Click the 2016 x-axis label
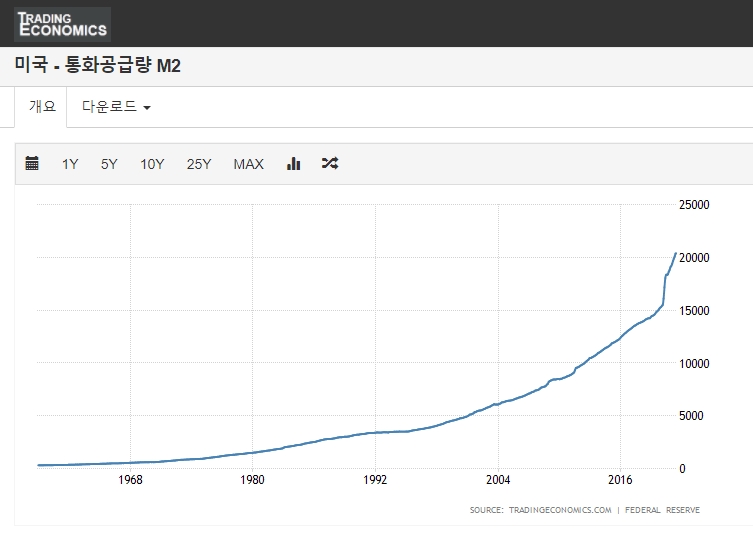This screenshot has height=535, width=753. [x=620, y=480]
